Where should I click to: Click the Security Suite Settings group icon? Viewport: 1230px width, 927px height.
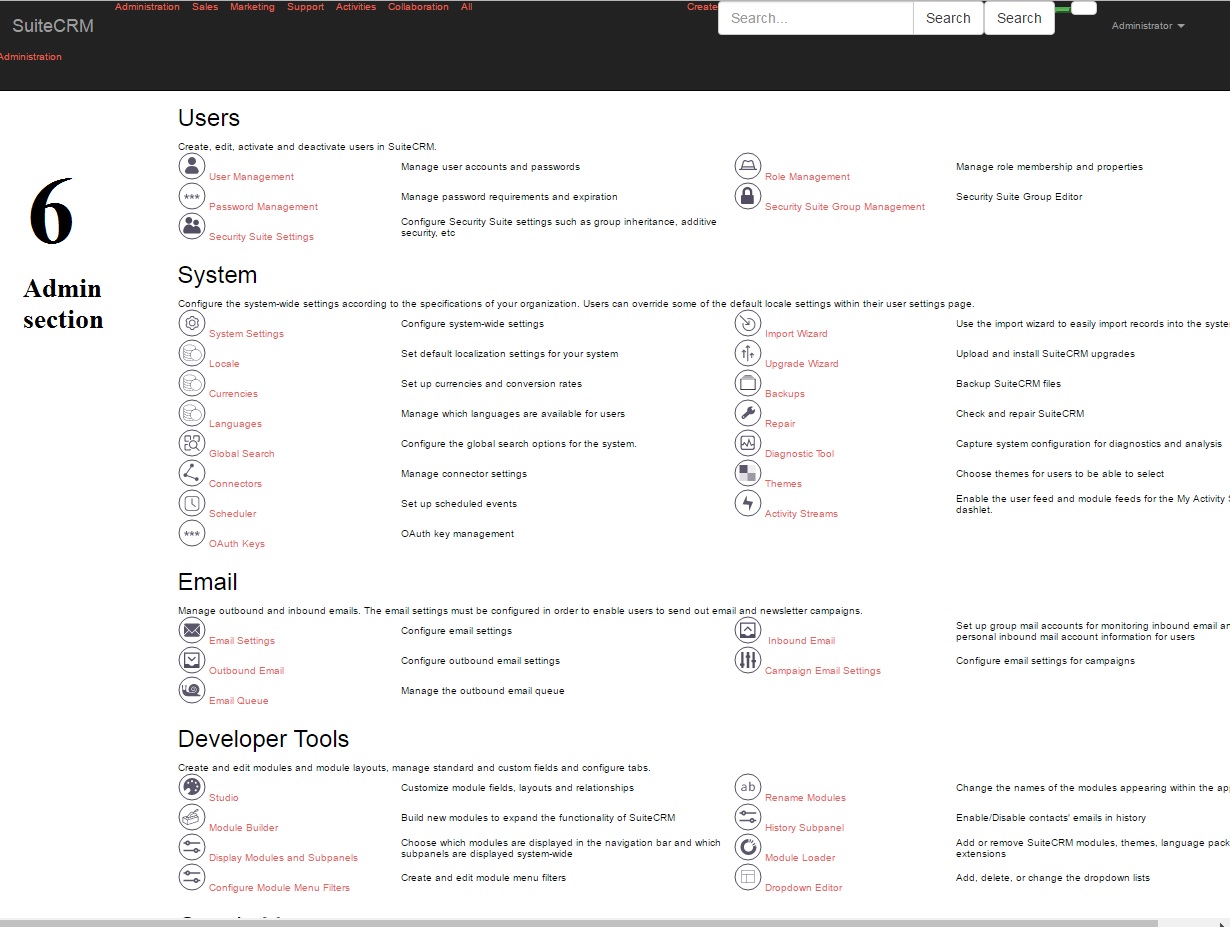point(192,226)
